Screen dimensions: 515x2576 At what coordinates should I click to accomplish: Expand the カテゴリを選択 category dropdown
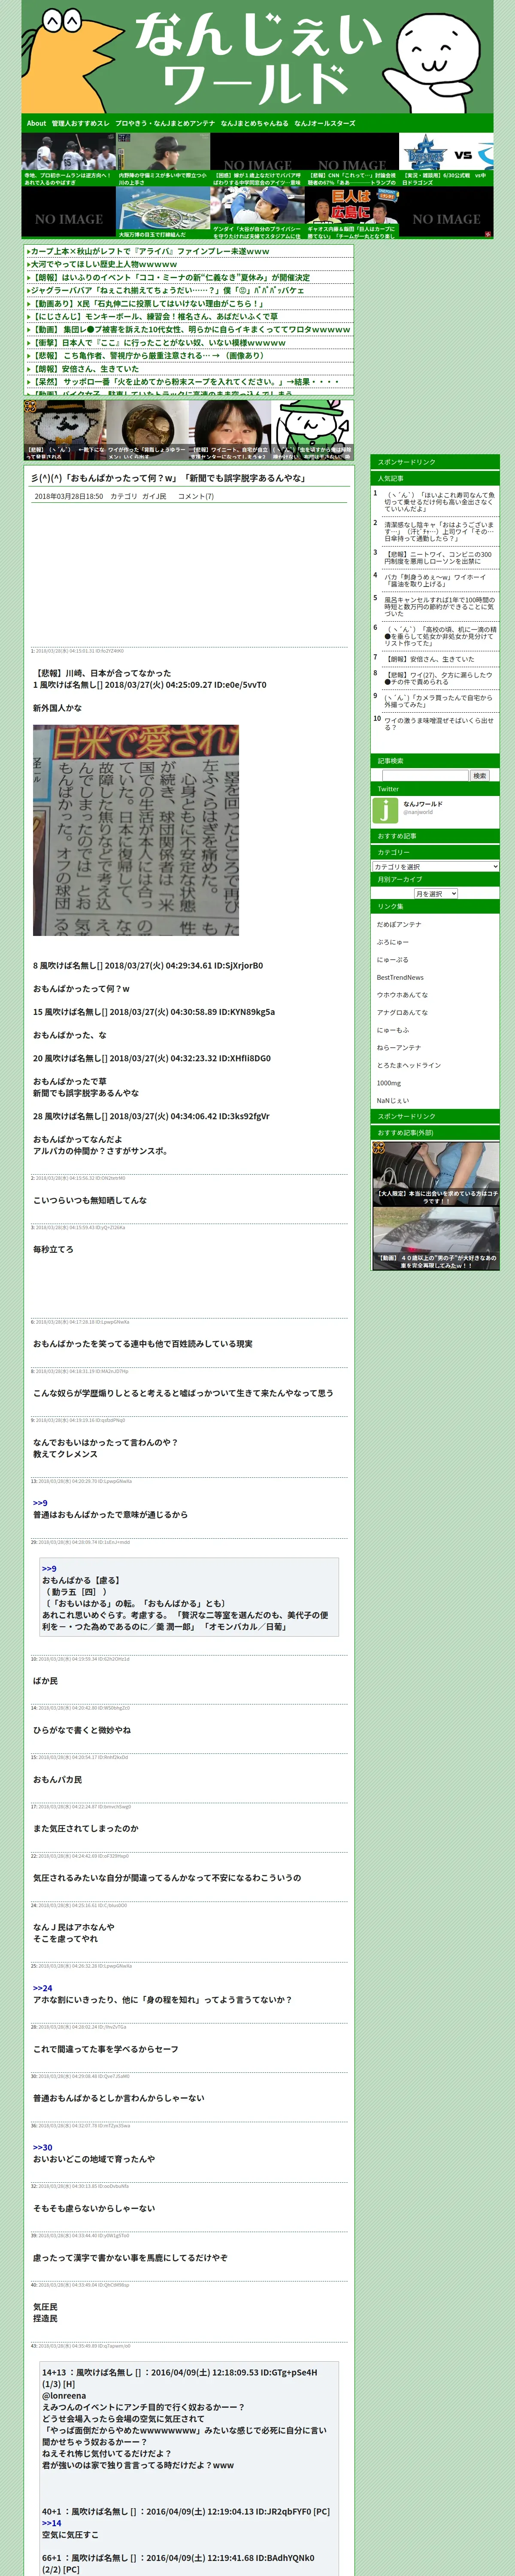pyautogui.click(x=435, y=866)
